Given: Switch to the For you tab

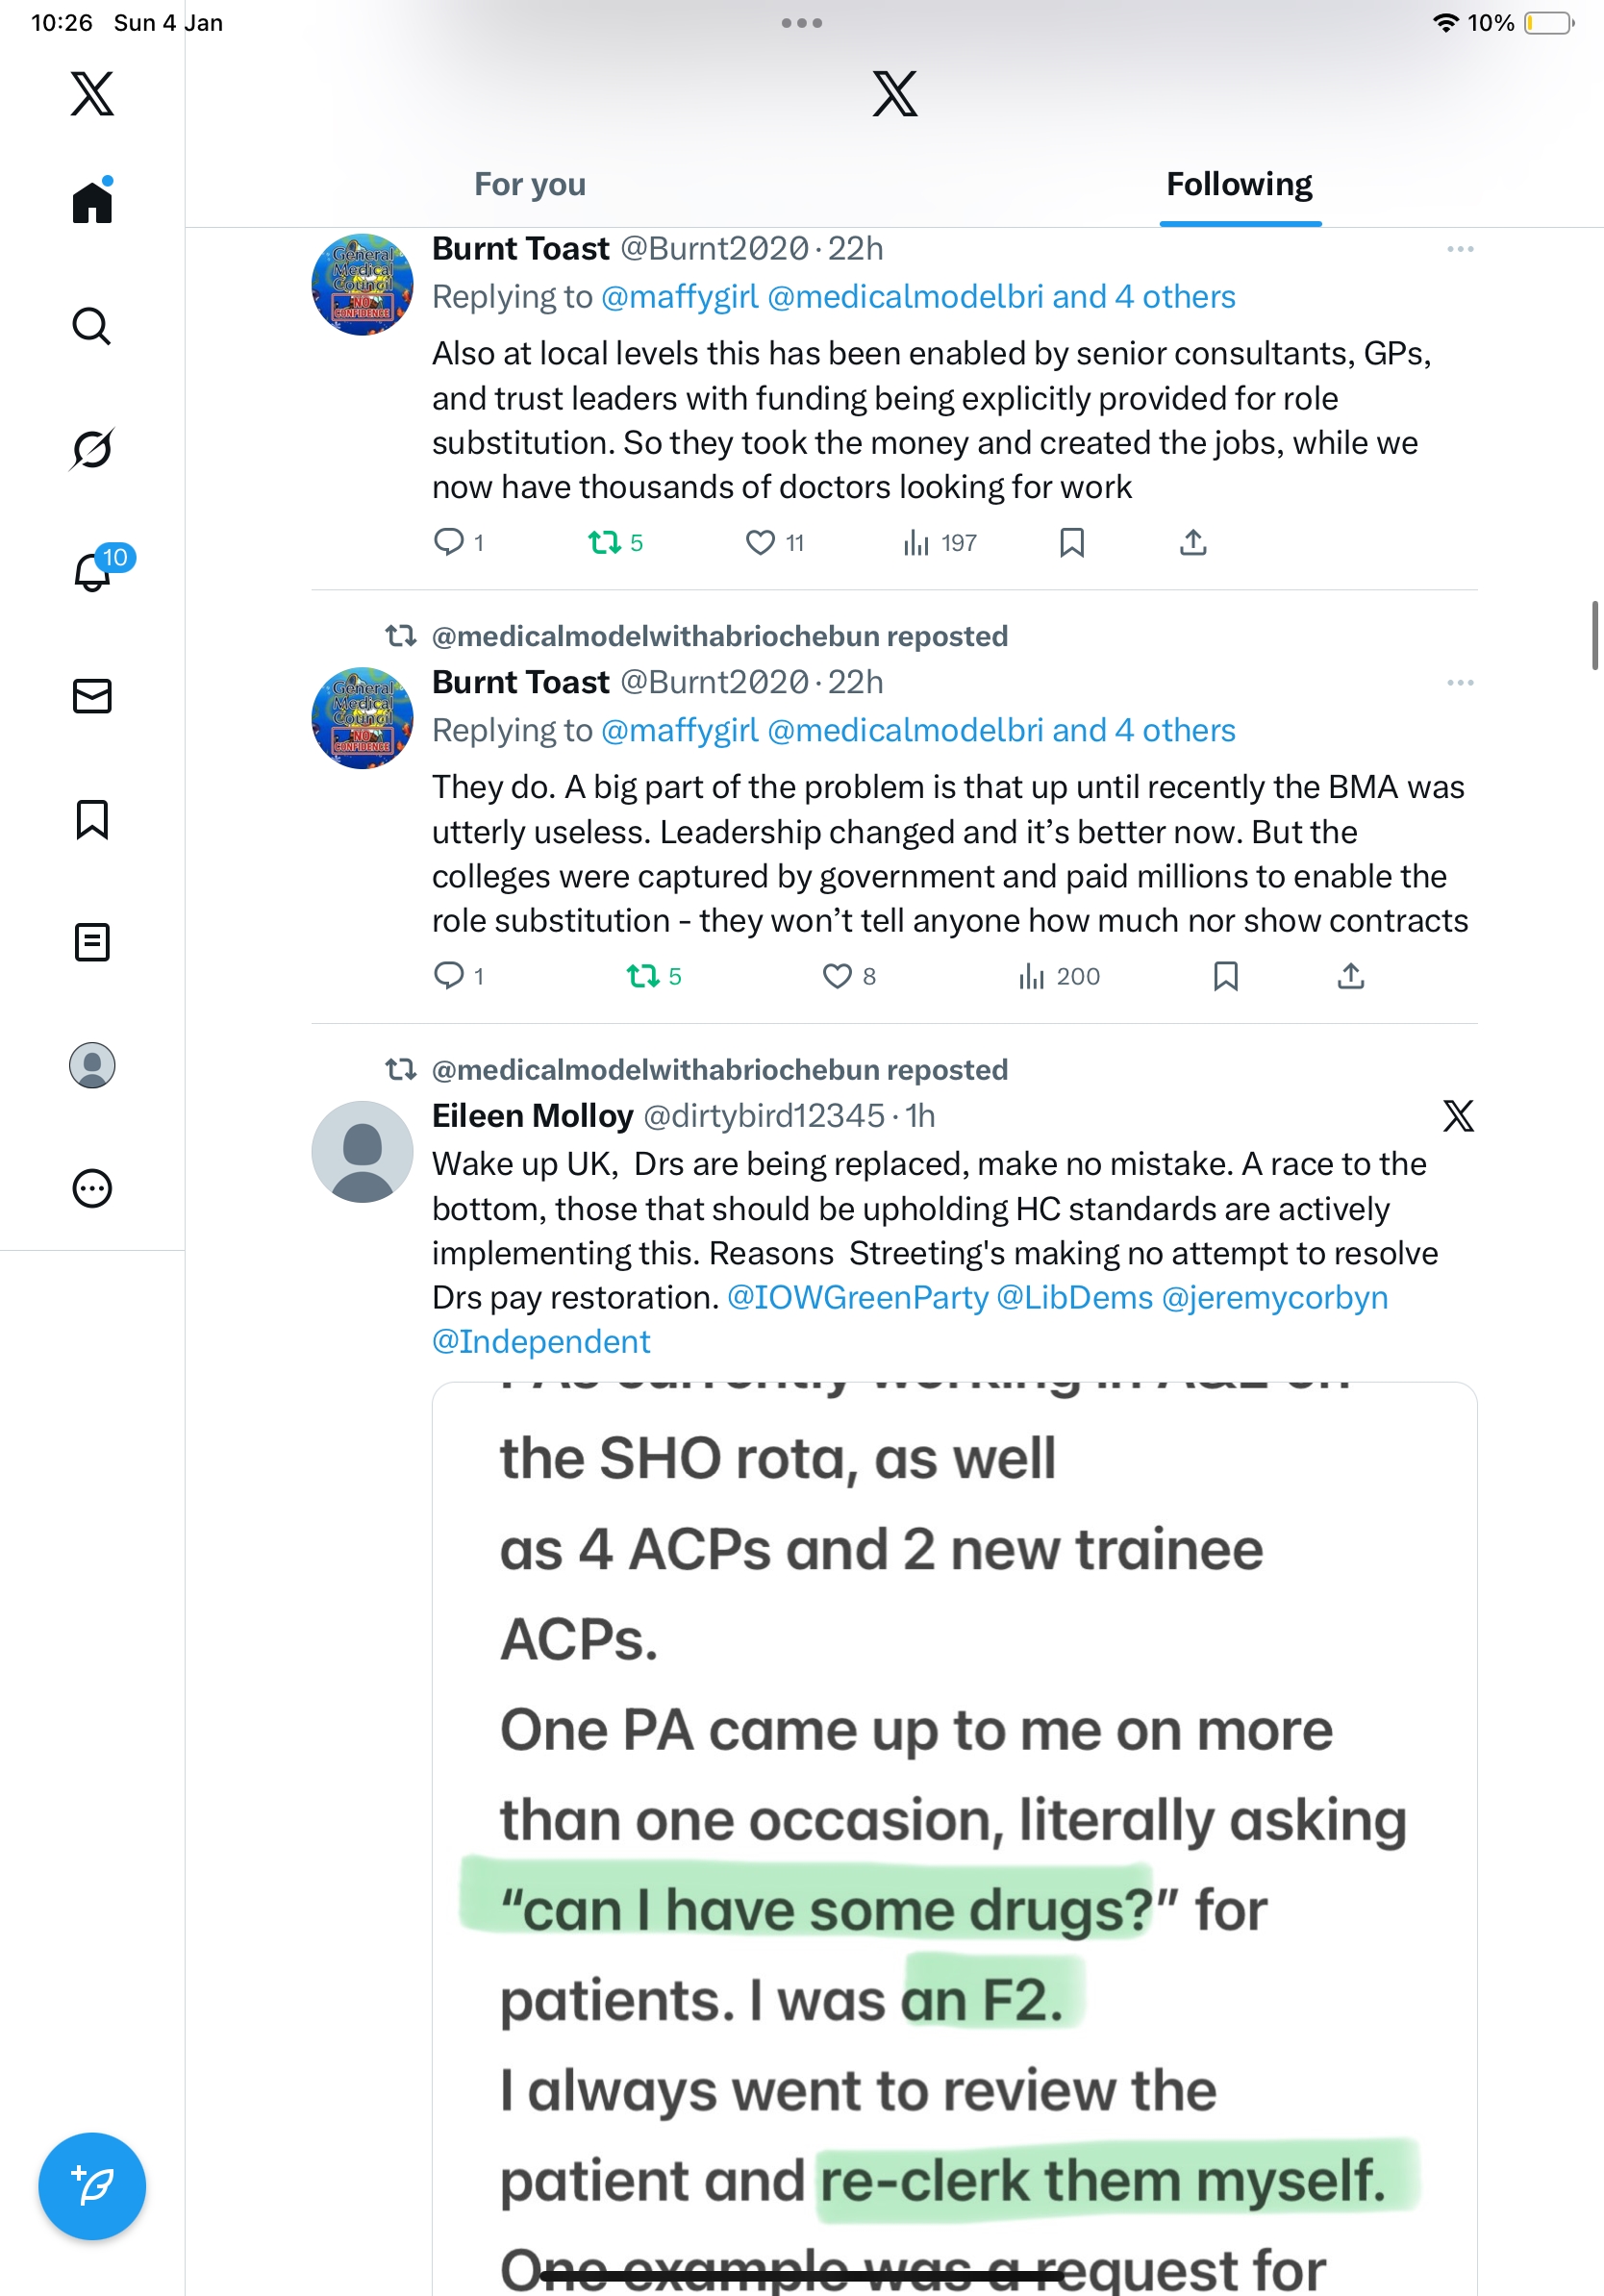Looking at the screenshot, I should click(x=530, y=185).
